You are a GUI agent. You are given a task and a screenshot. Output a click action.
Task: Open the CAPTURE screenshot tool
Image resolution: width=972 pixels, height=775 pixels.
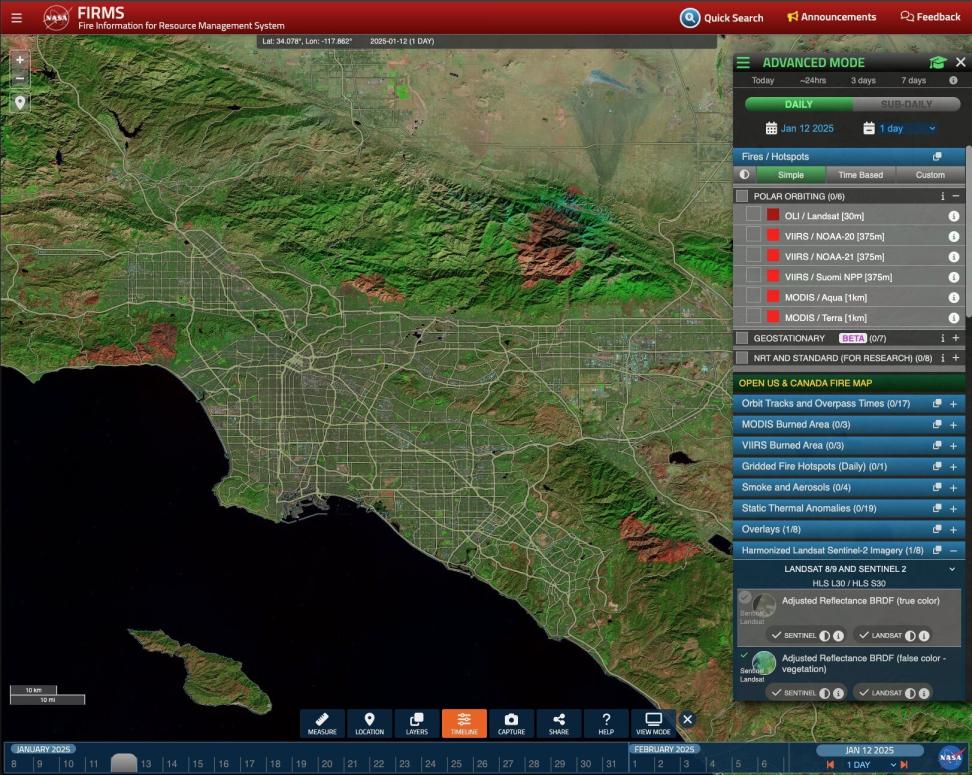[x=511, y=724]
